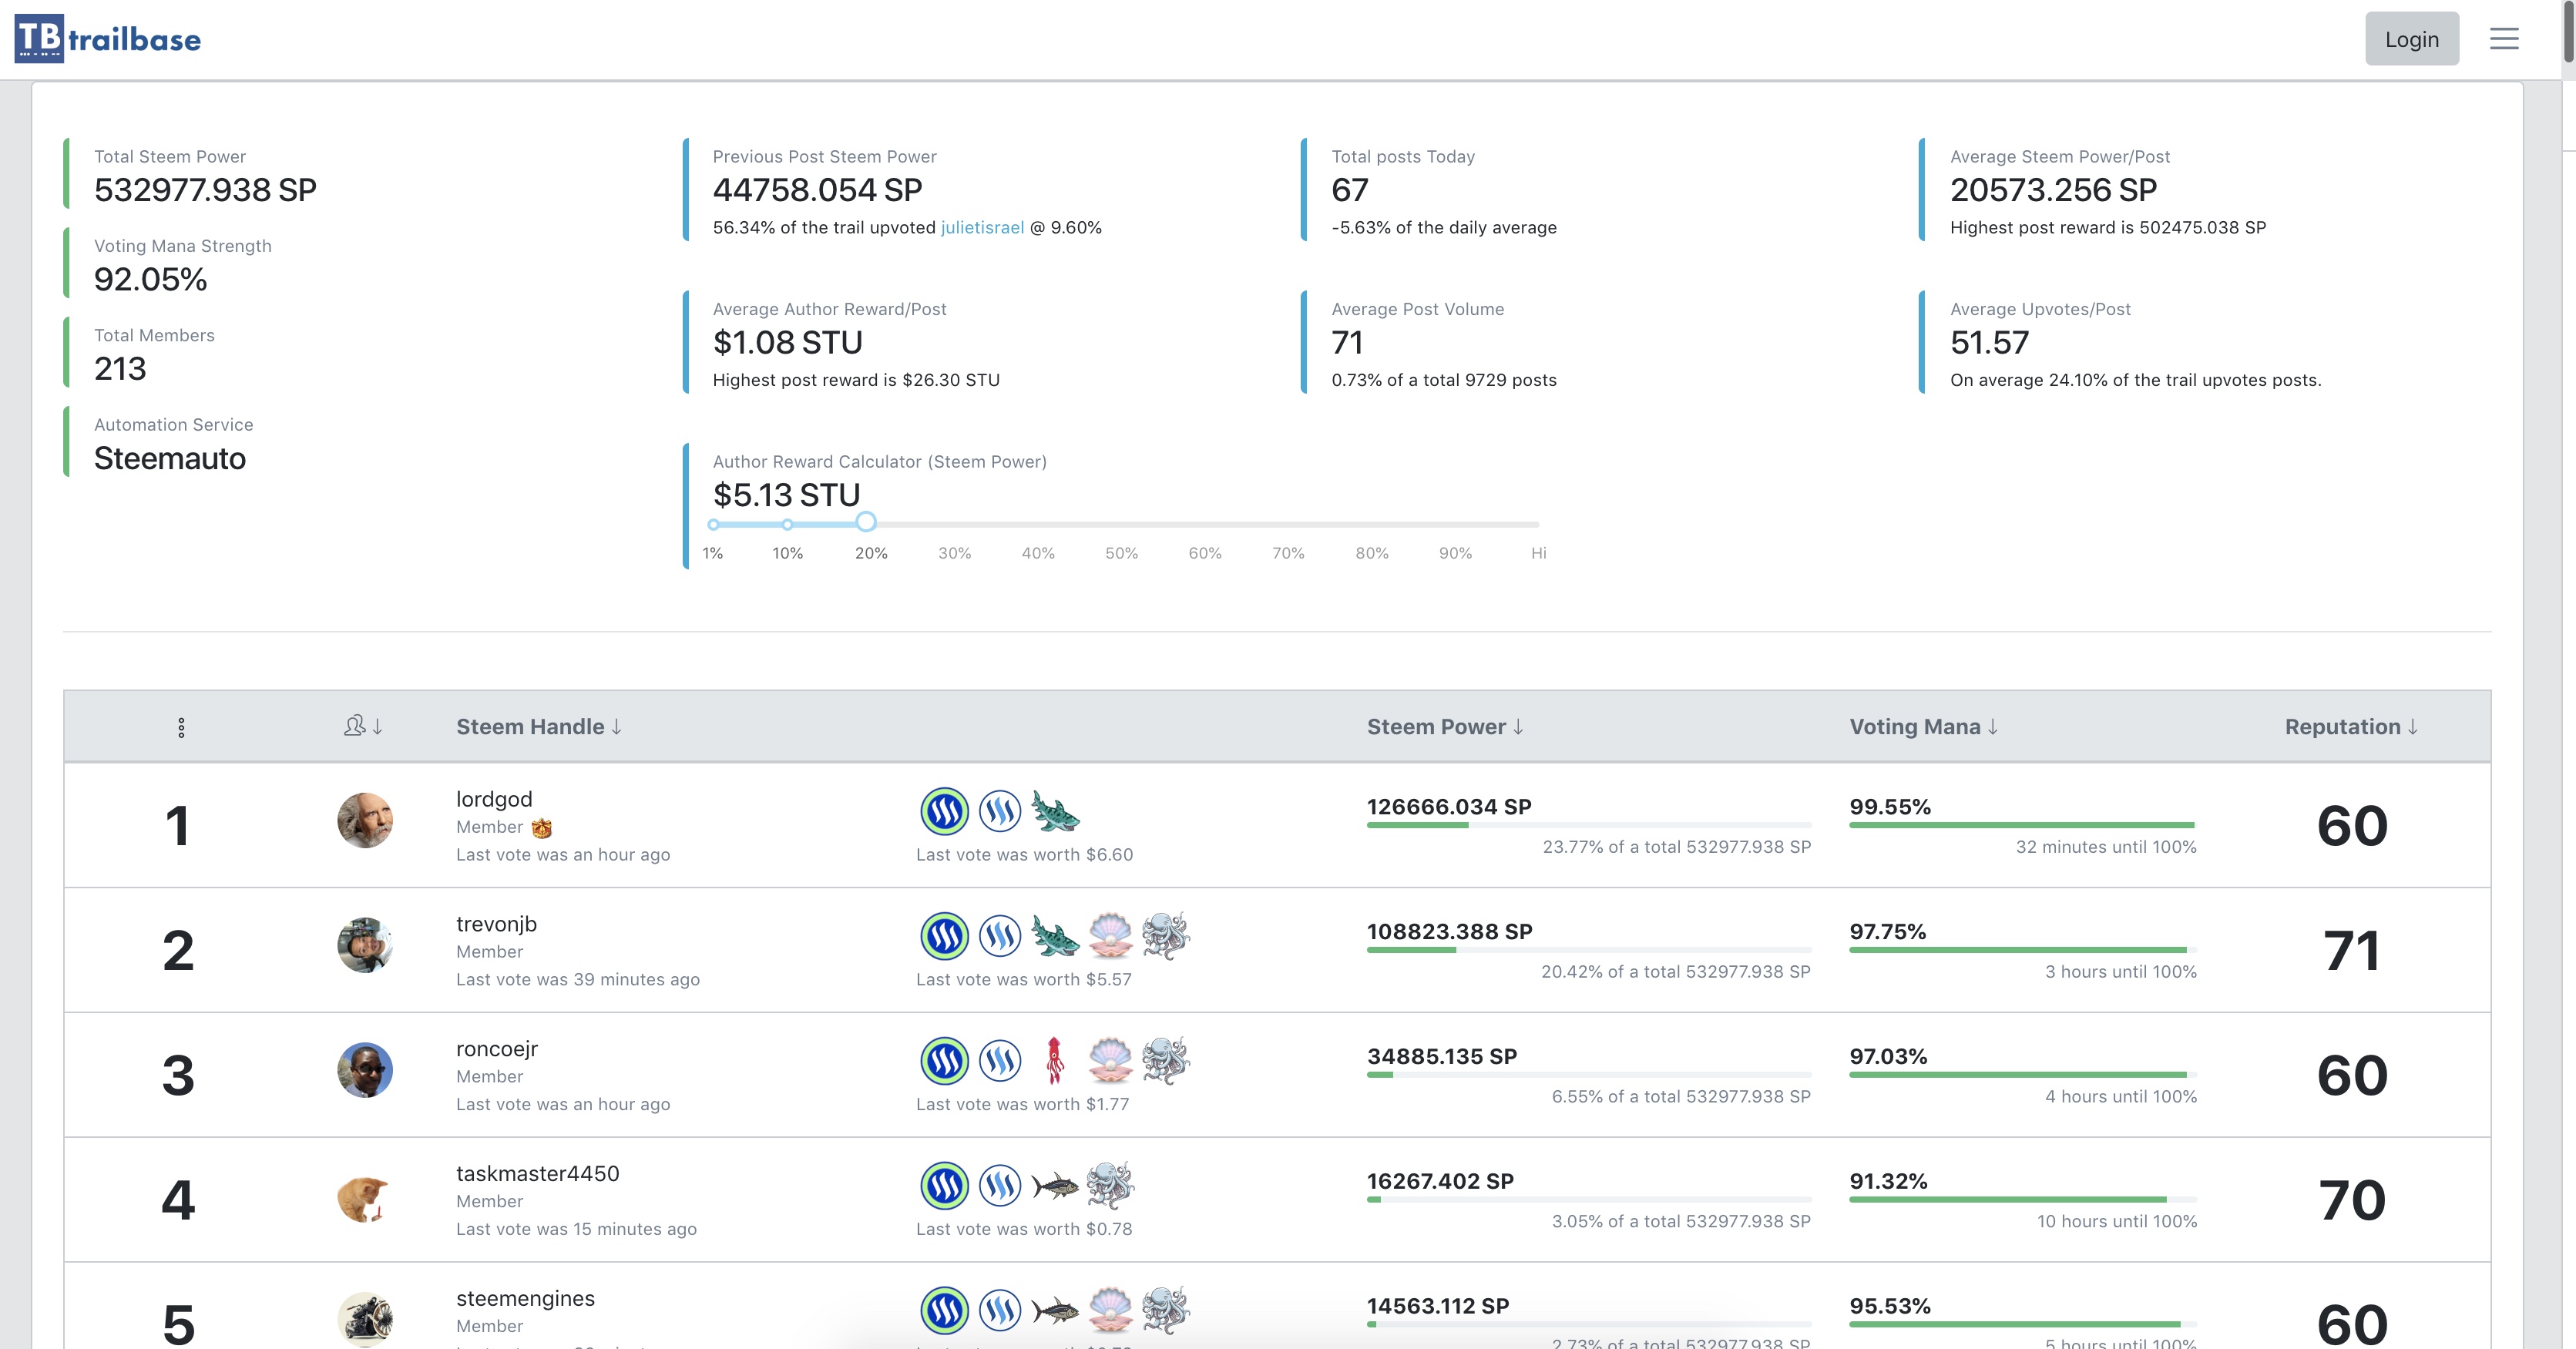Click lordgod's green-ringed Steem badge
Viewport: 2576px width, 1349px height.
tap(944, 811)
